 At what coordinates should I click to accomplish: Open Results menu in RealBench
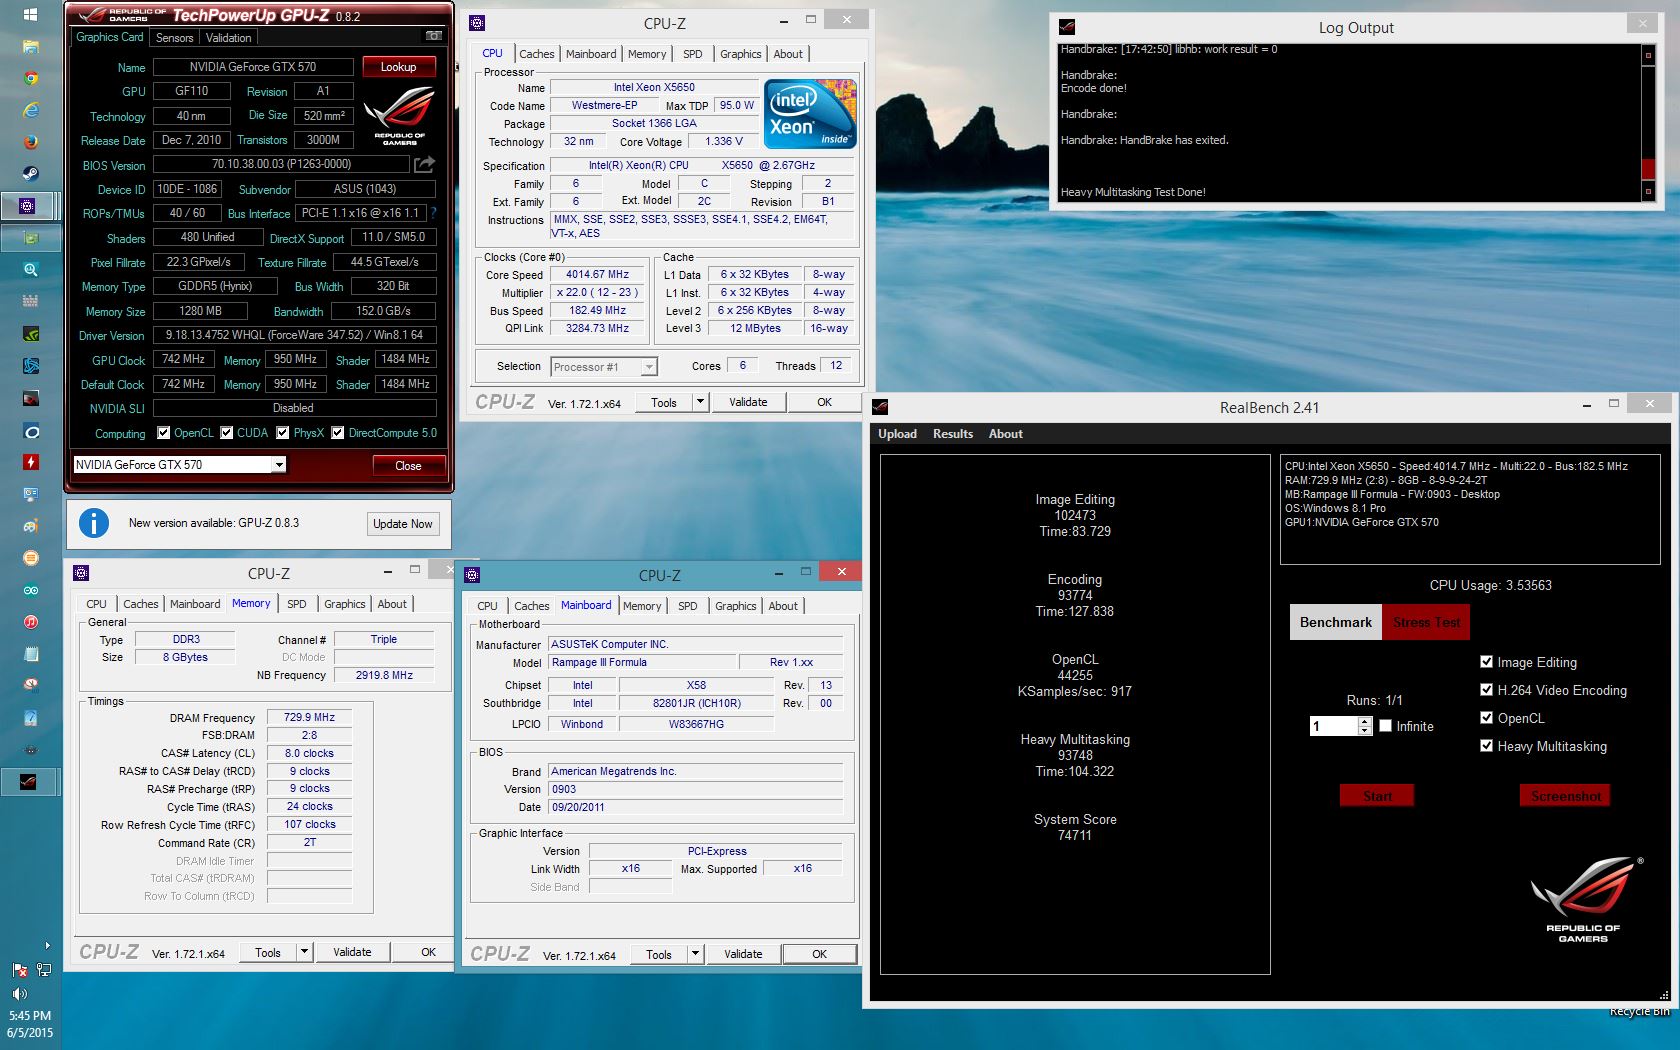(x=952, y=434)
